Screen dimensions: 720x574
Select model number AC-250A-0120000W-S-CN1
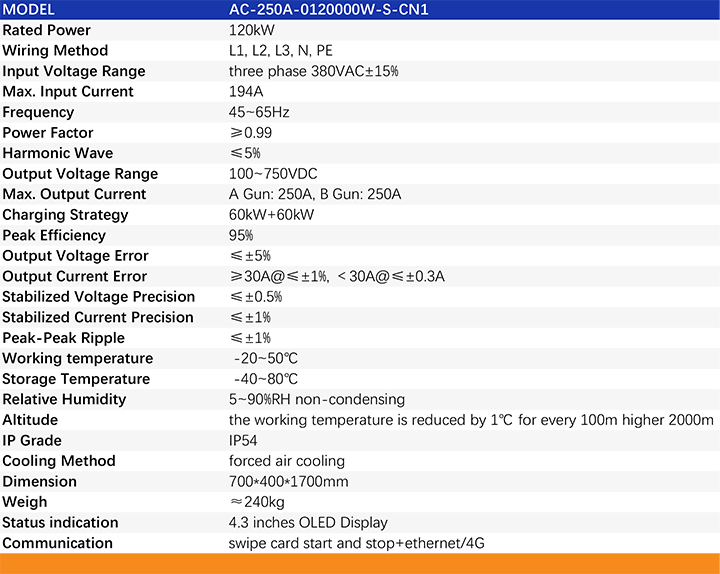330,10
